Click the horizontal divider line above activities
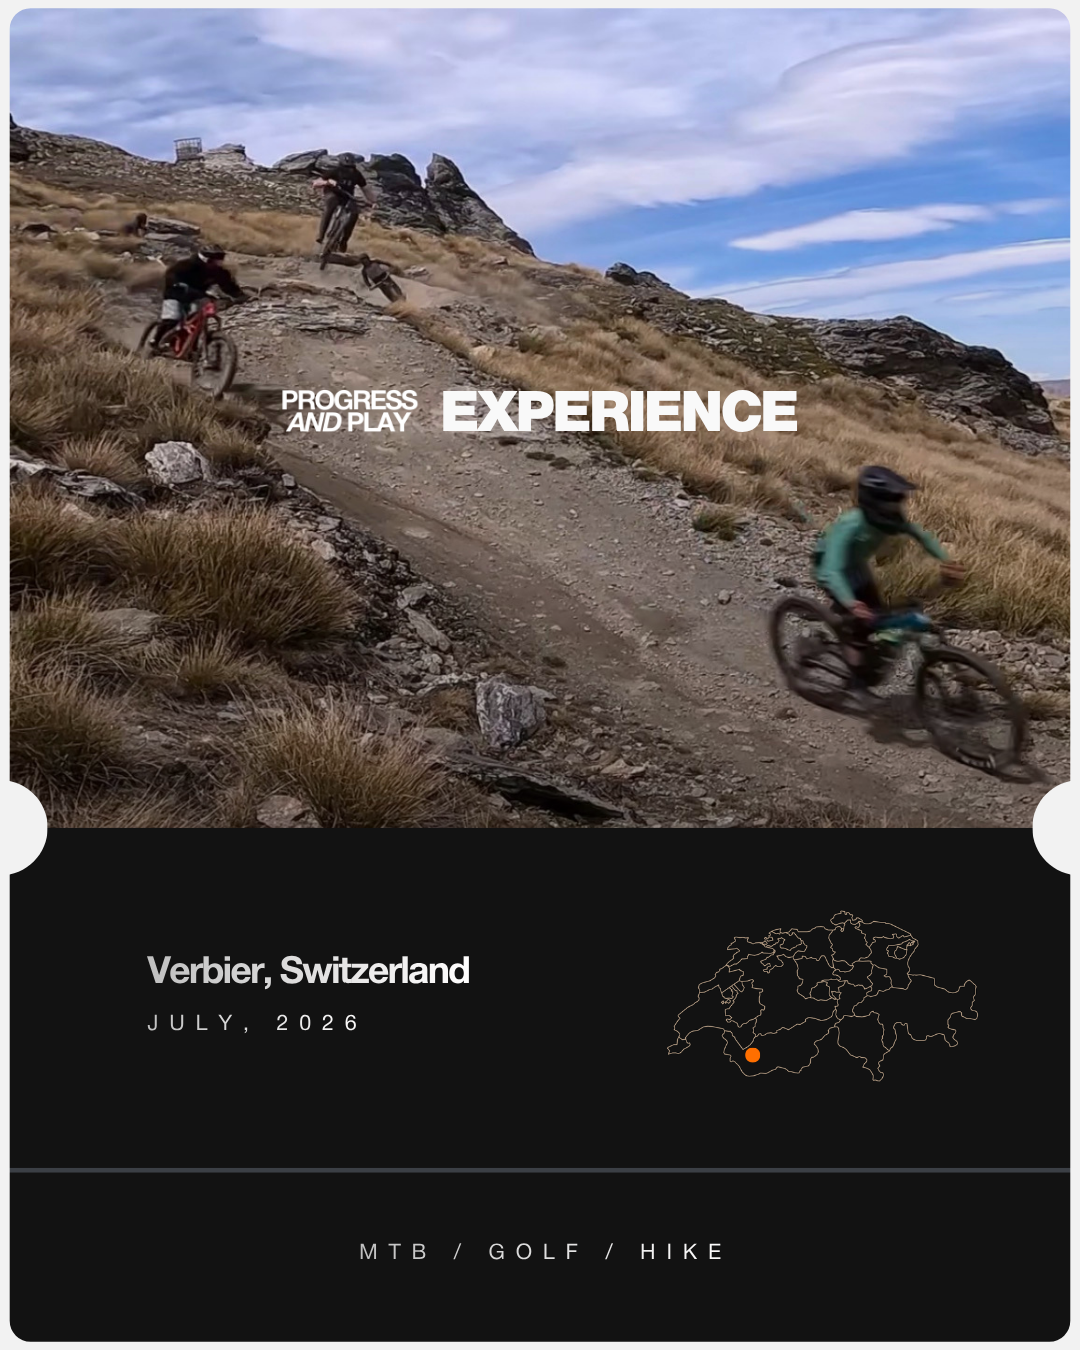This screenshot has width=1080, height=1350. click(540, 1169)
